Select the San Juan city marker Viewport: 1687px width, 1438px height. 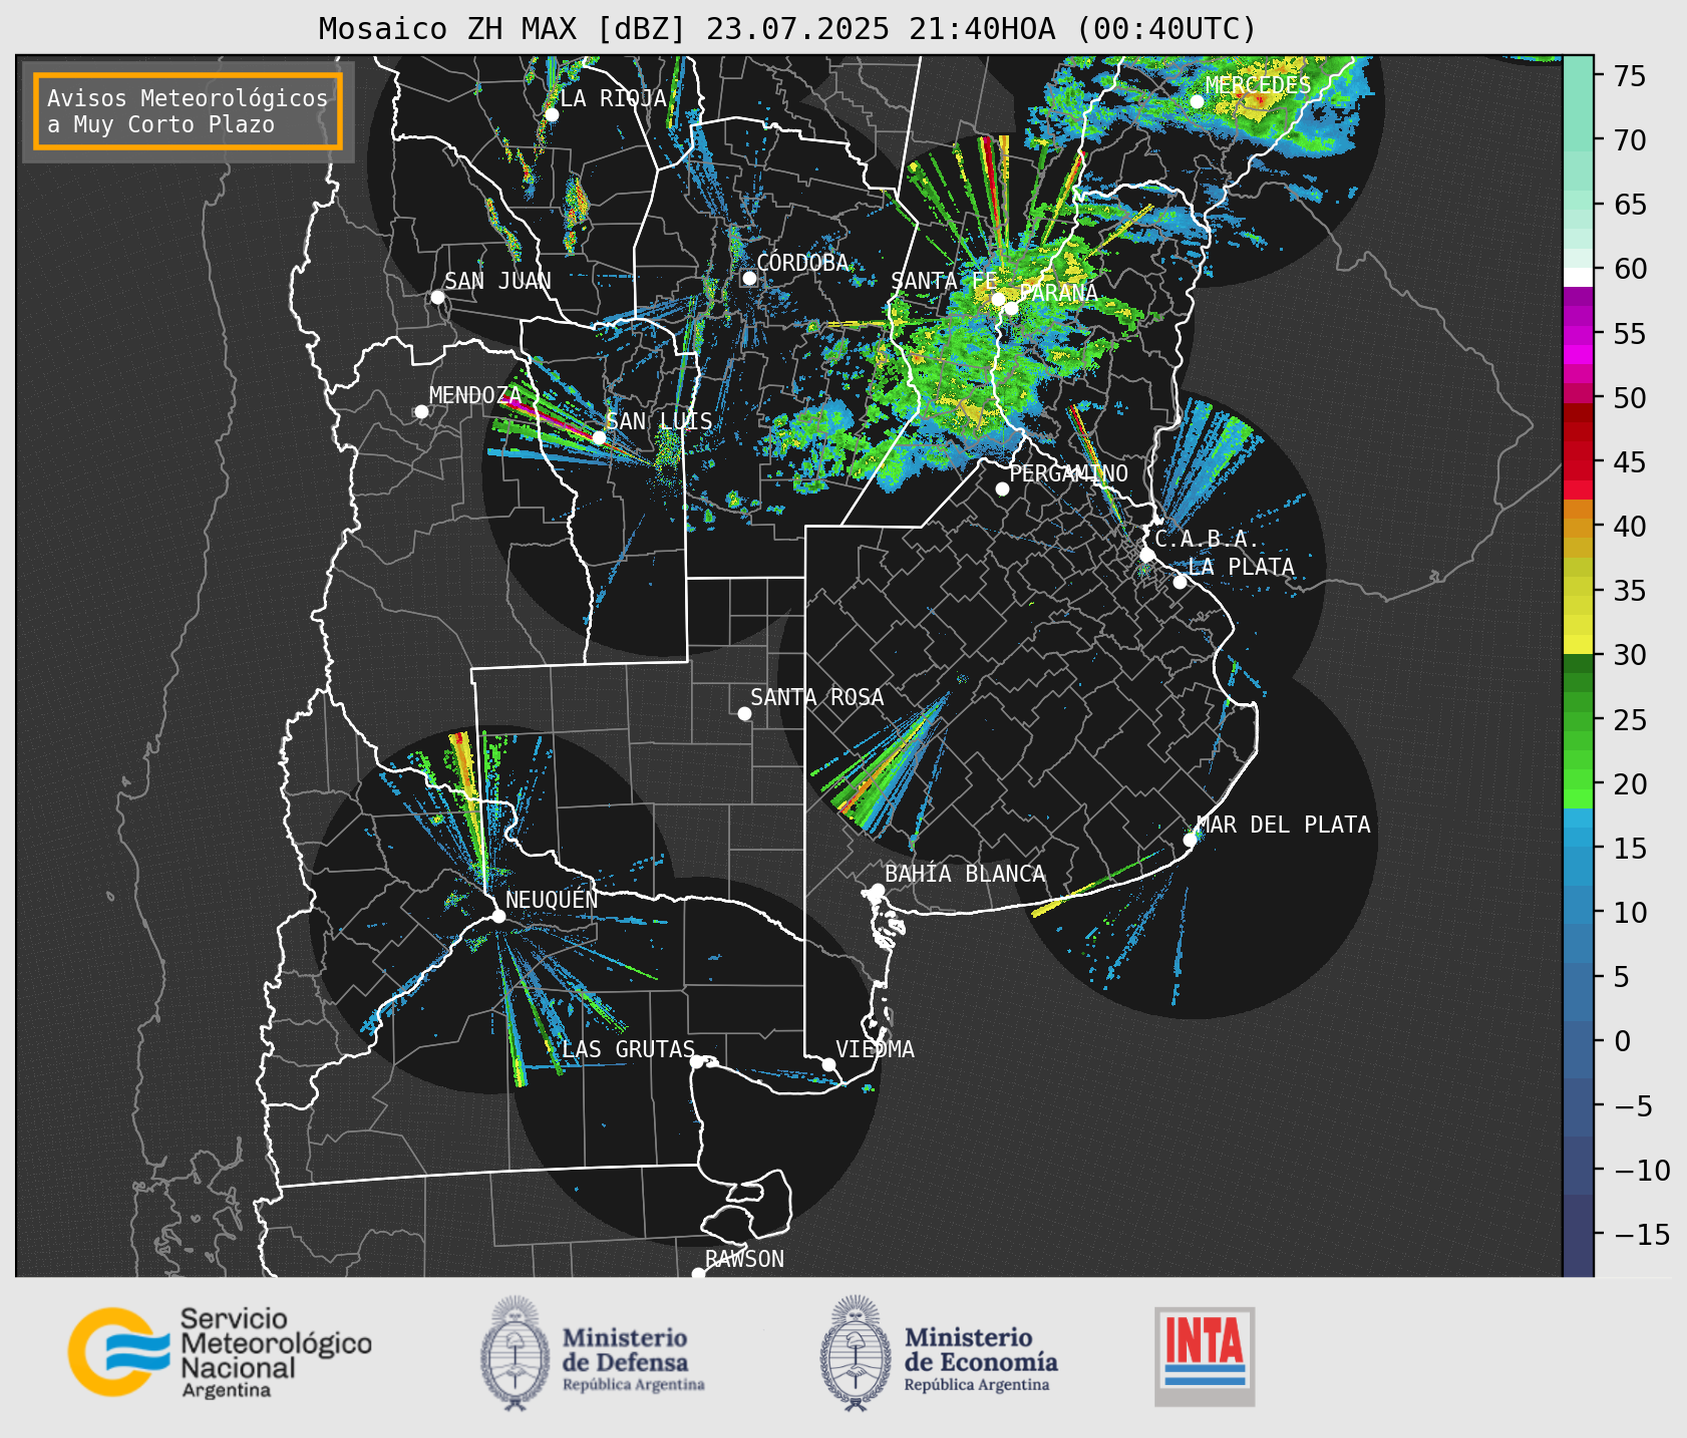pyautogui.click(x=437, y=297)
